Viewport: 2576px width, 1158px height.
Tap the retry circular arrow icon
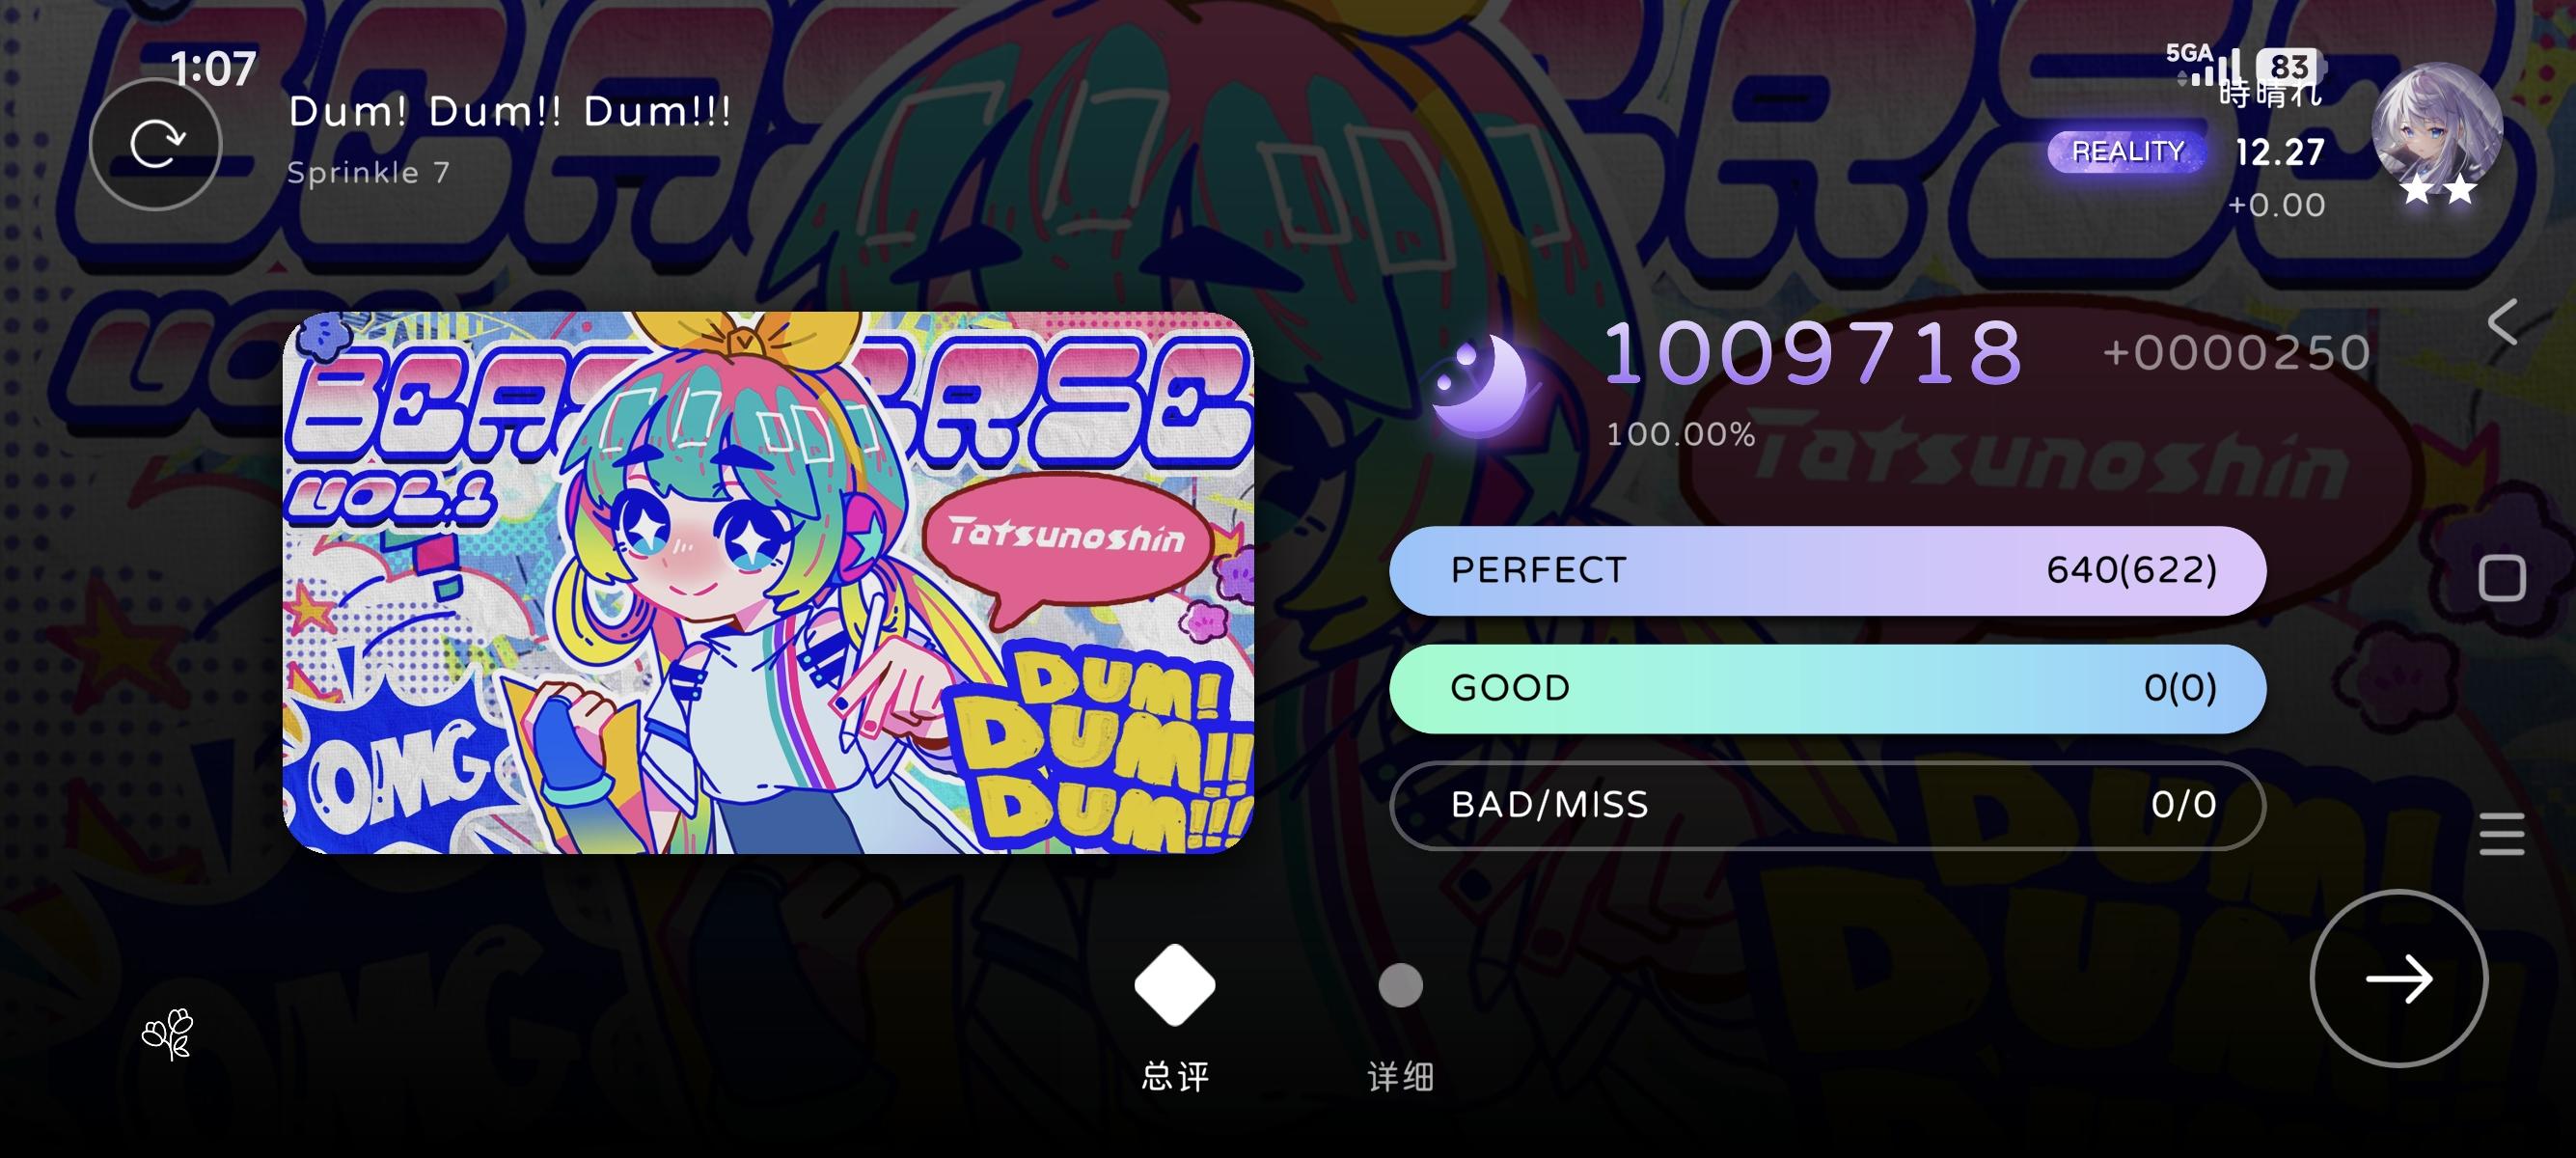click(155, 144)
